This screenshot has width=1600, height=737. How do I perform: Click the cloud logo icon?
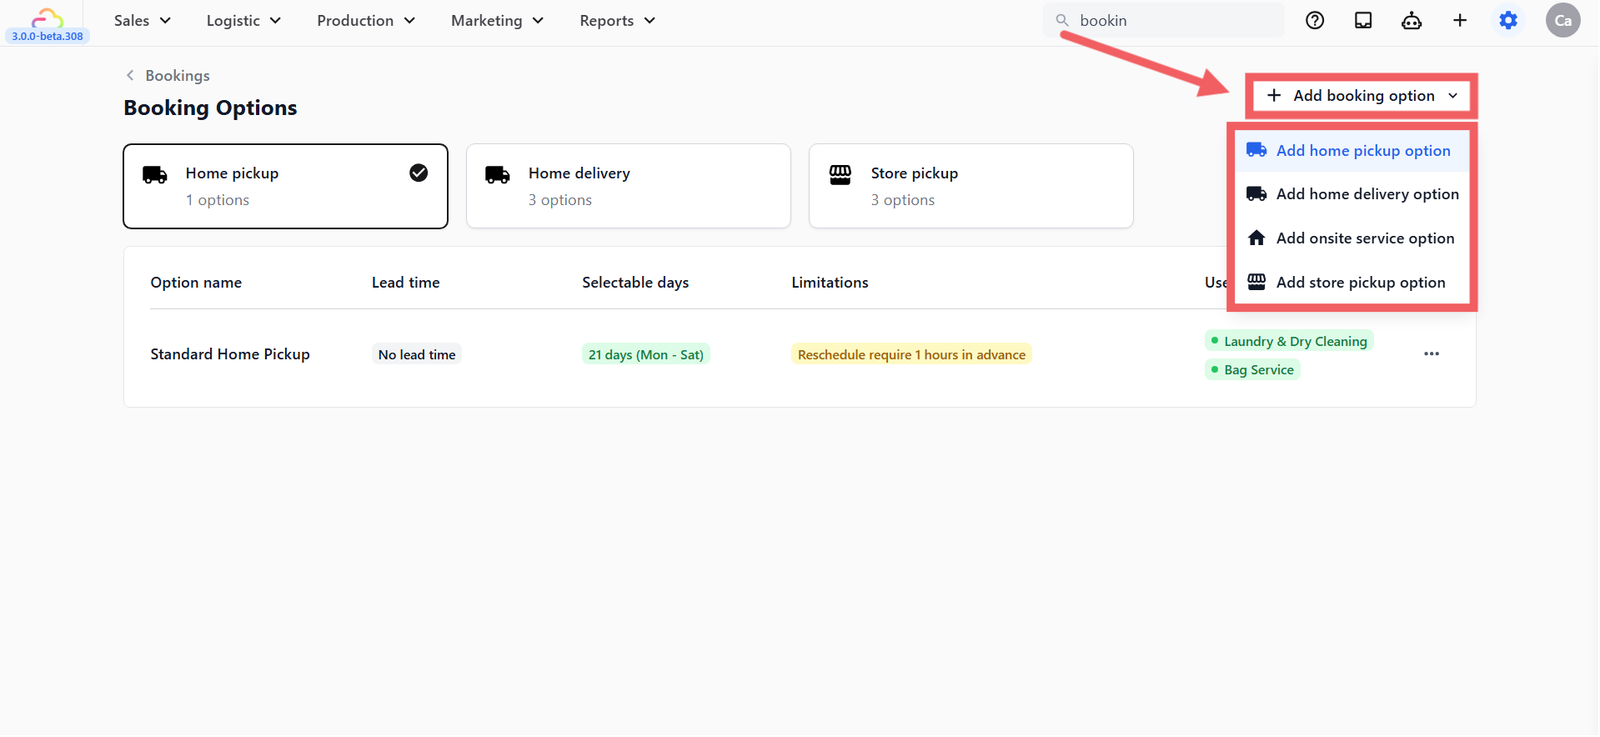pyautogui.click(x=47, y=17)
